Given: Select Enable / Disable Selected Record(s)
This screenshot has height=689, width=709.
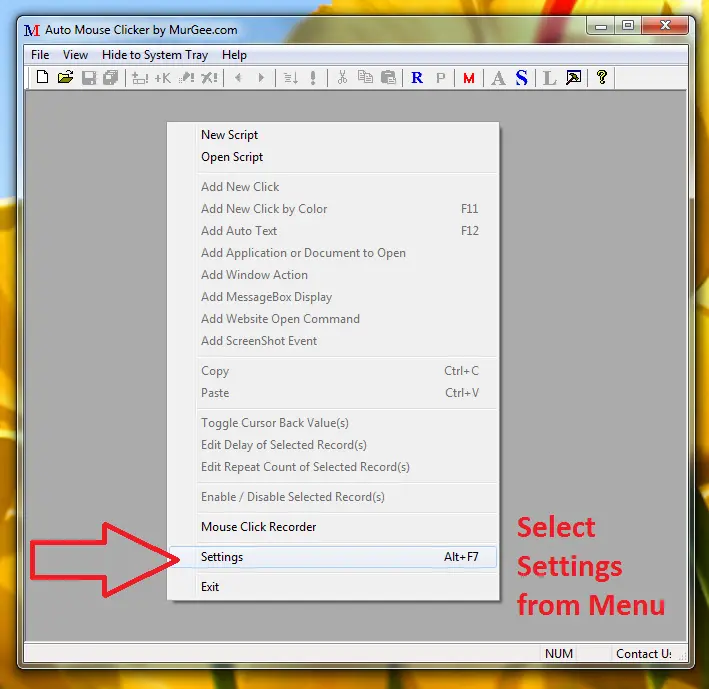Looking at the screenshot, I should point(333,497).
